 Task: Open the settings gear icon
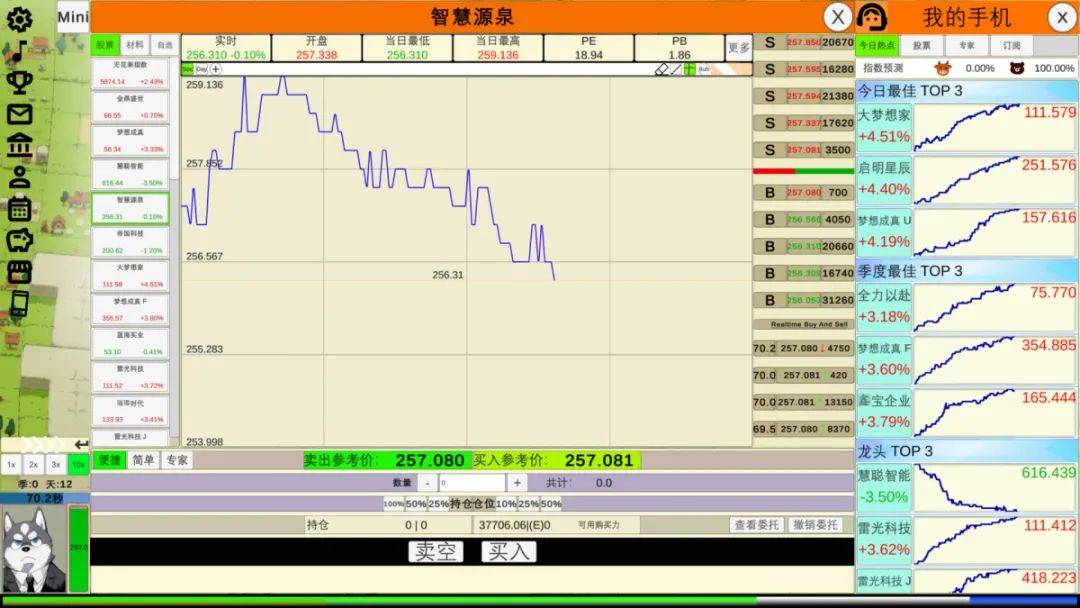click(19, 19)
